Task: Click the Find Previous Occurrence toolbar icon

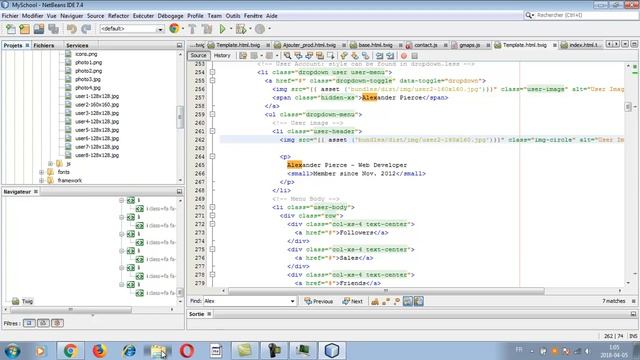Action: pyautogui.click(x=298, y=56)
